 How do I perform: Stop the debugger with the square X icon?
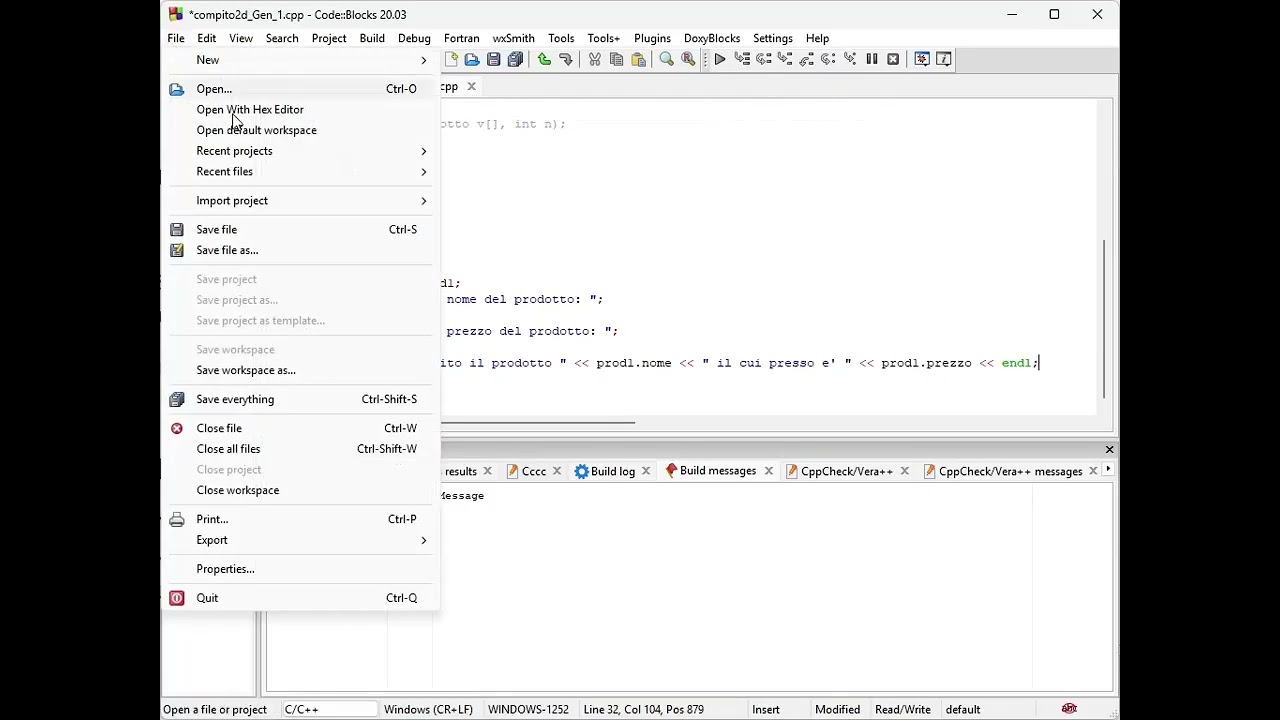click(x=893, y=60)
